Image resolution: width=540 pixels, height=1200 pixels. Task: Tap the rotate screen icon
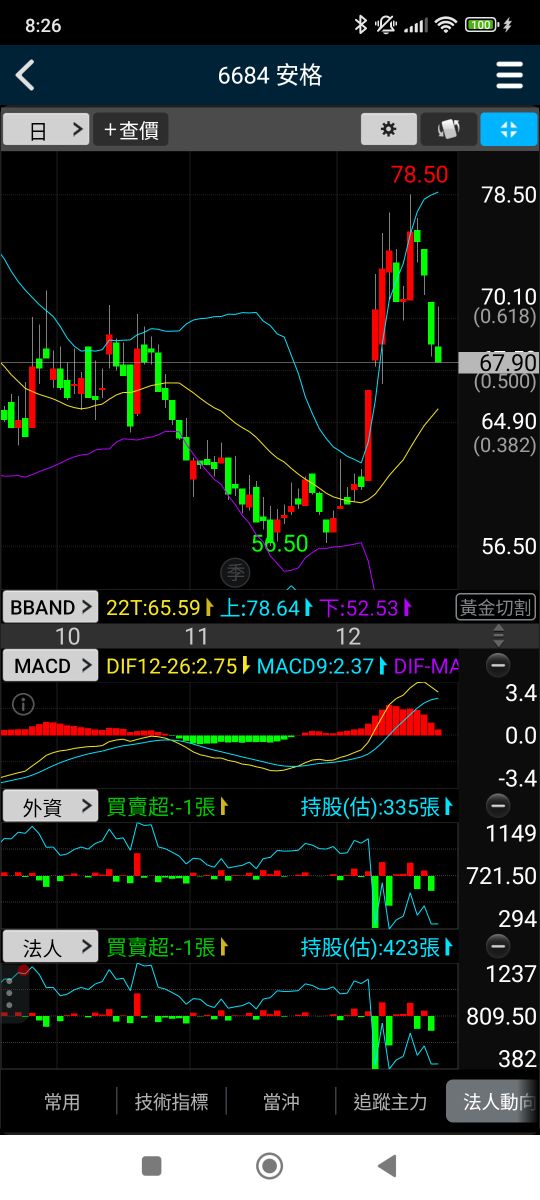[x=448, y=129]
